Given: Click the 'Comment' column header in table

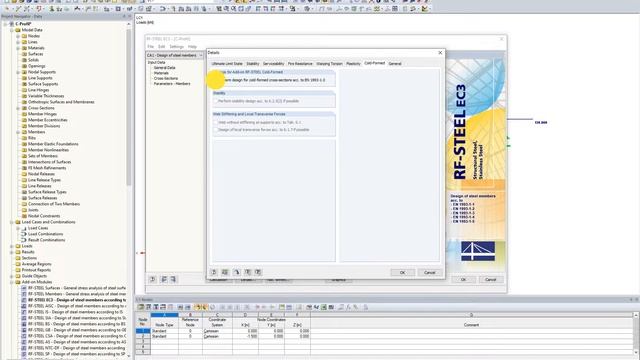Looking at the screenshot, I should pos(471,325).
